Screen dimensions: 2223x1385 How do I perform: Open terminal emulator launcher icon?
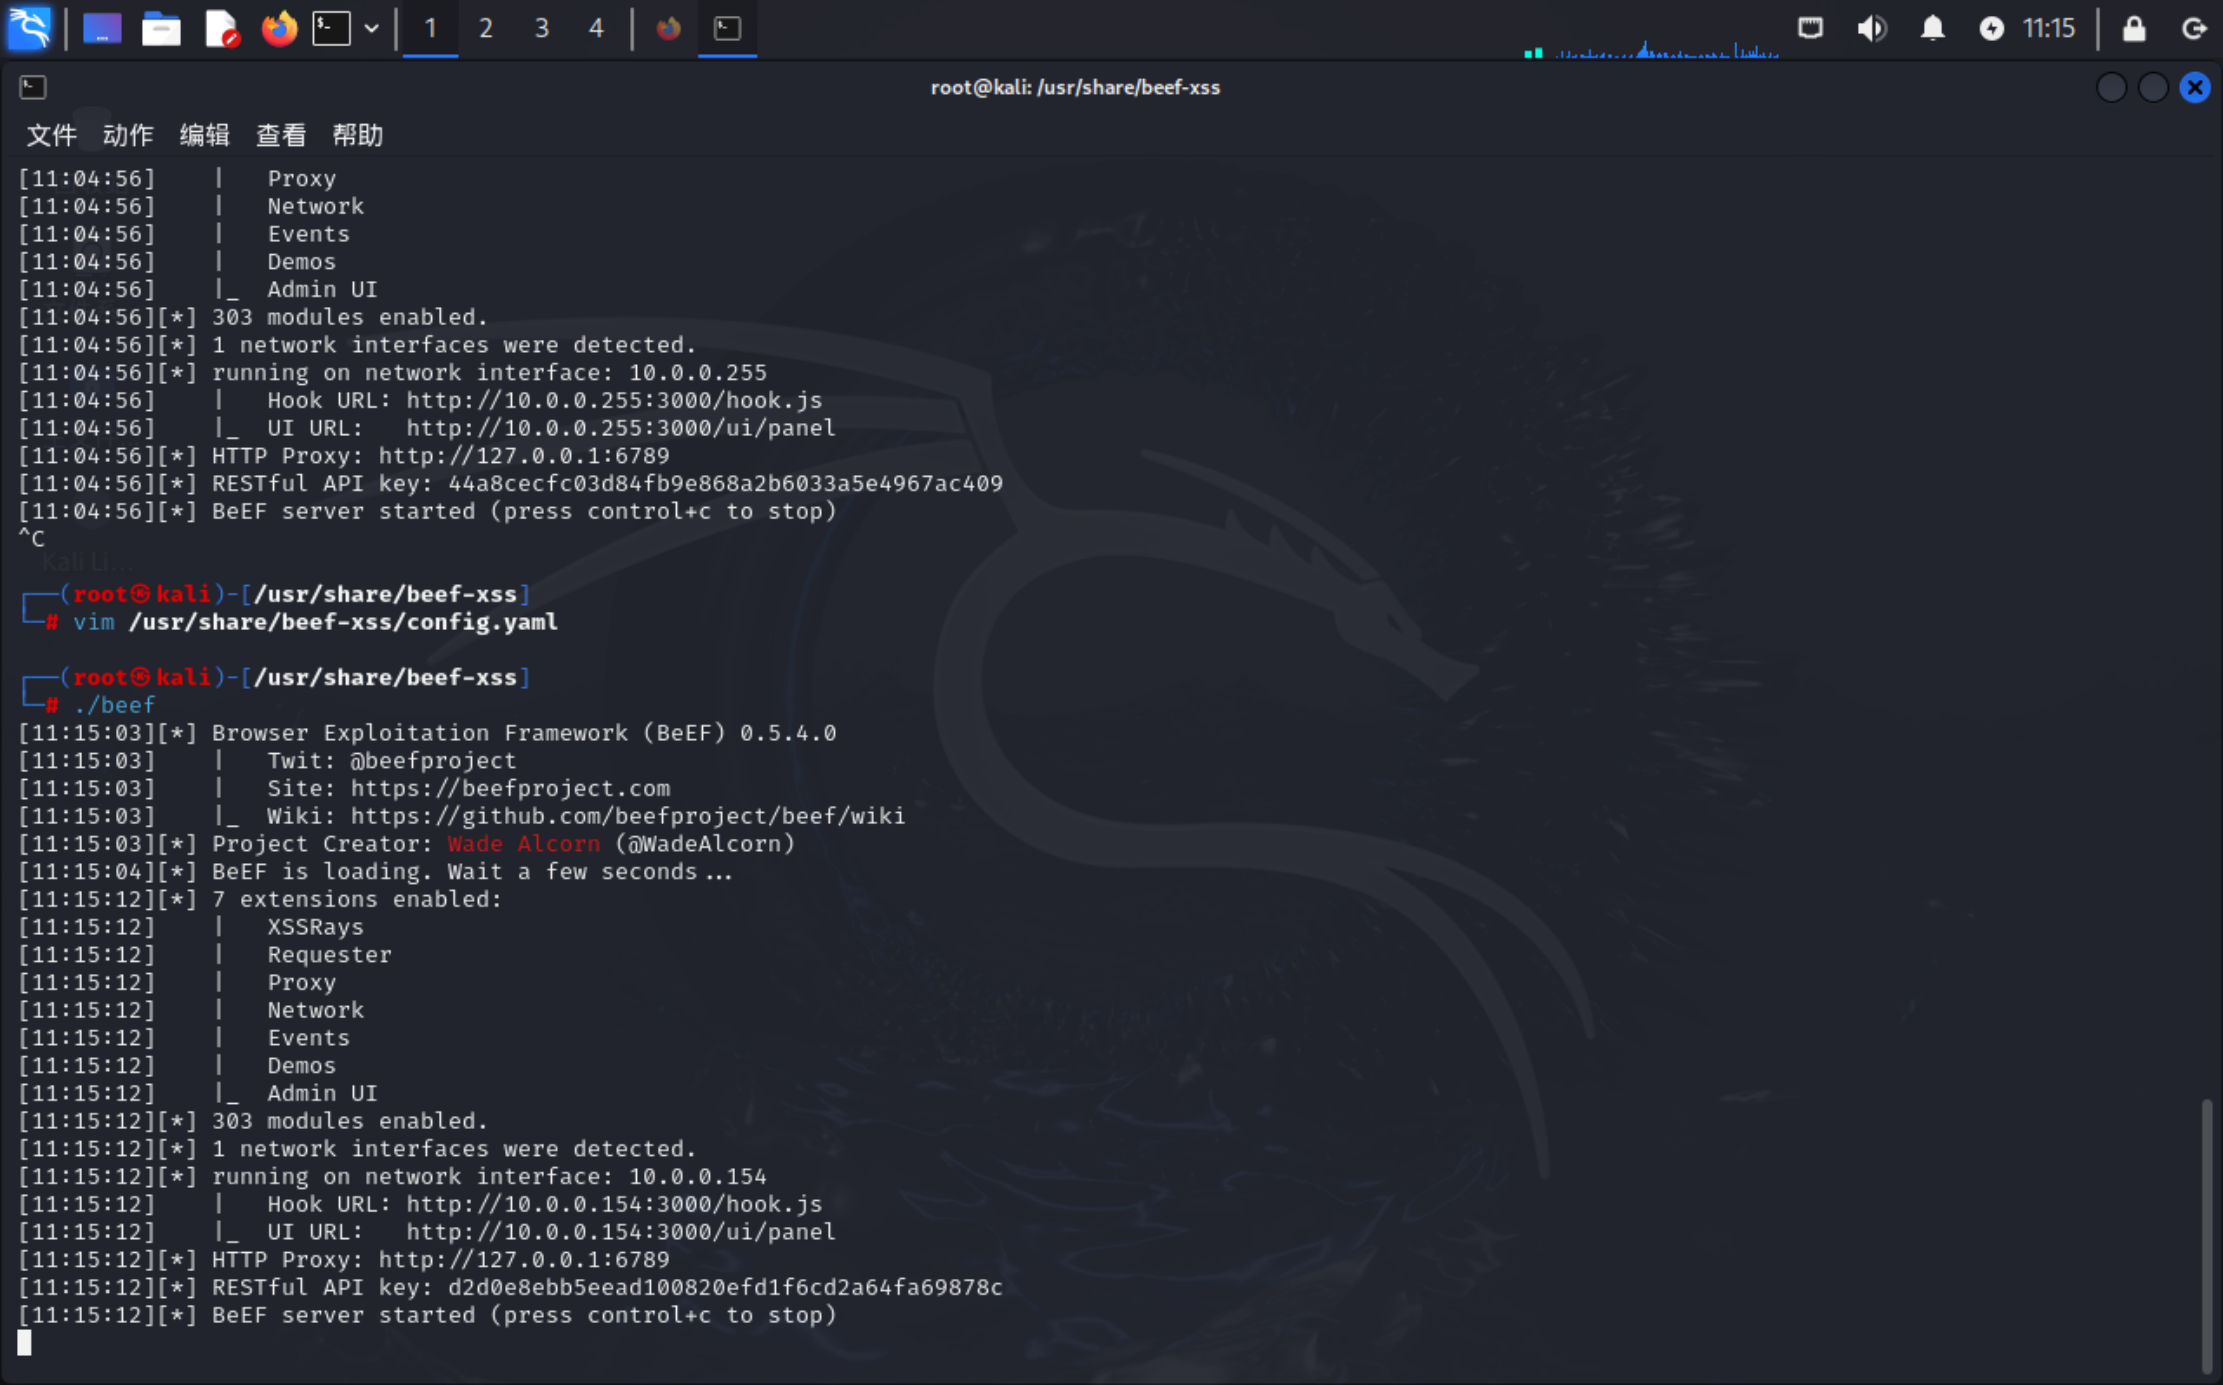[x=332, y=28]
